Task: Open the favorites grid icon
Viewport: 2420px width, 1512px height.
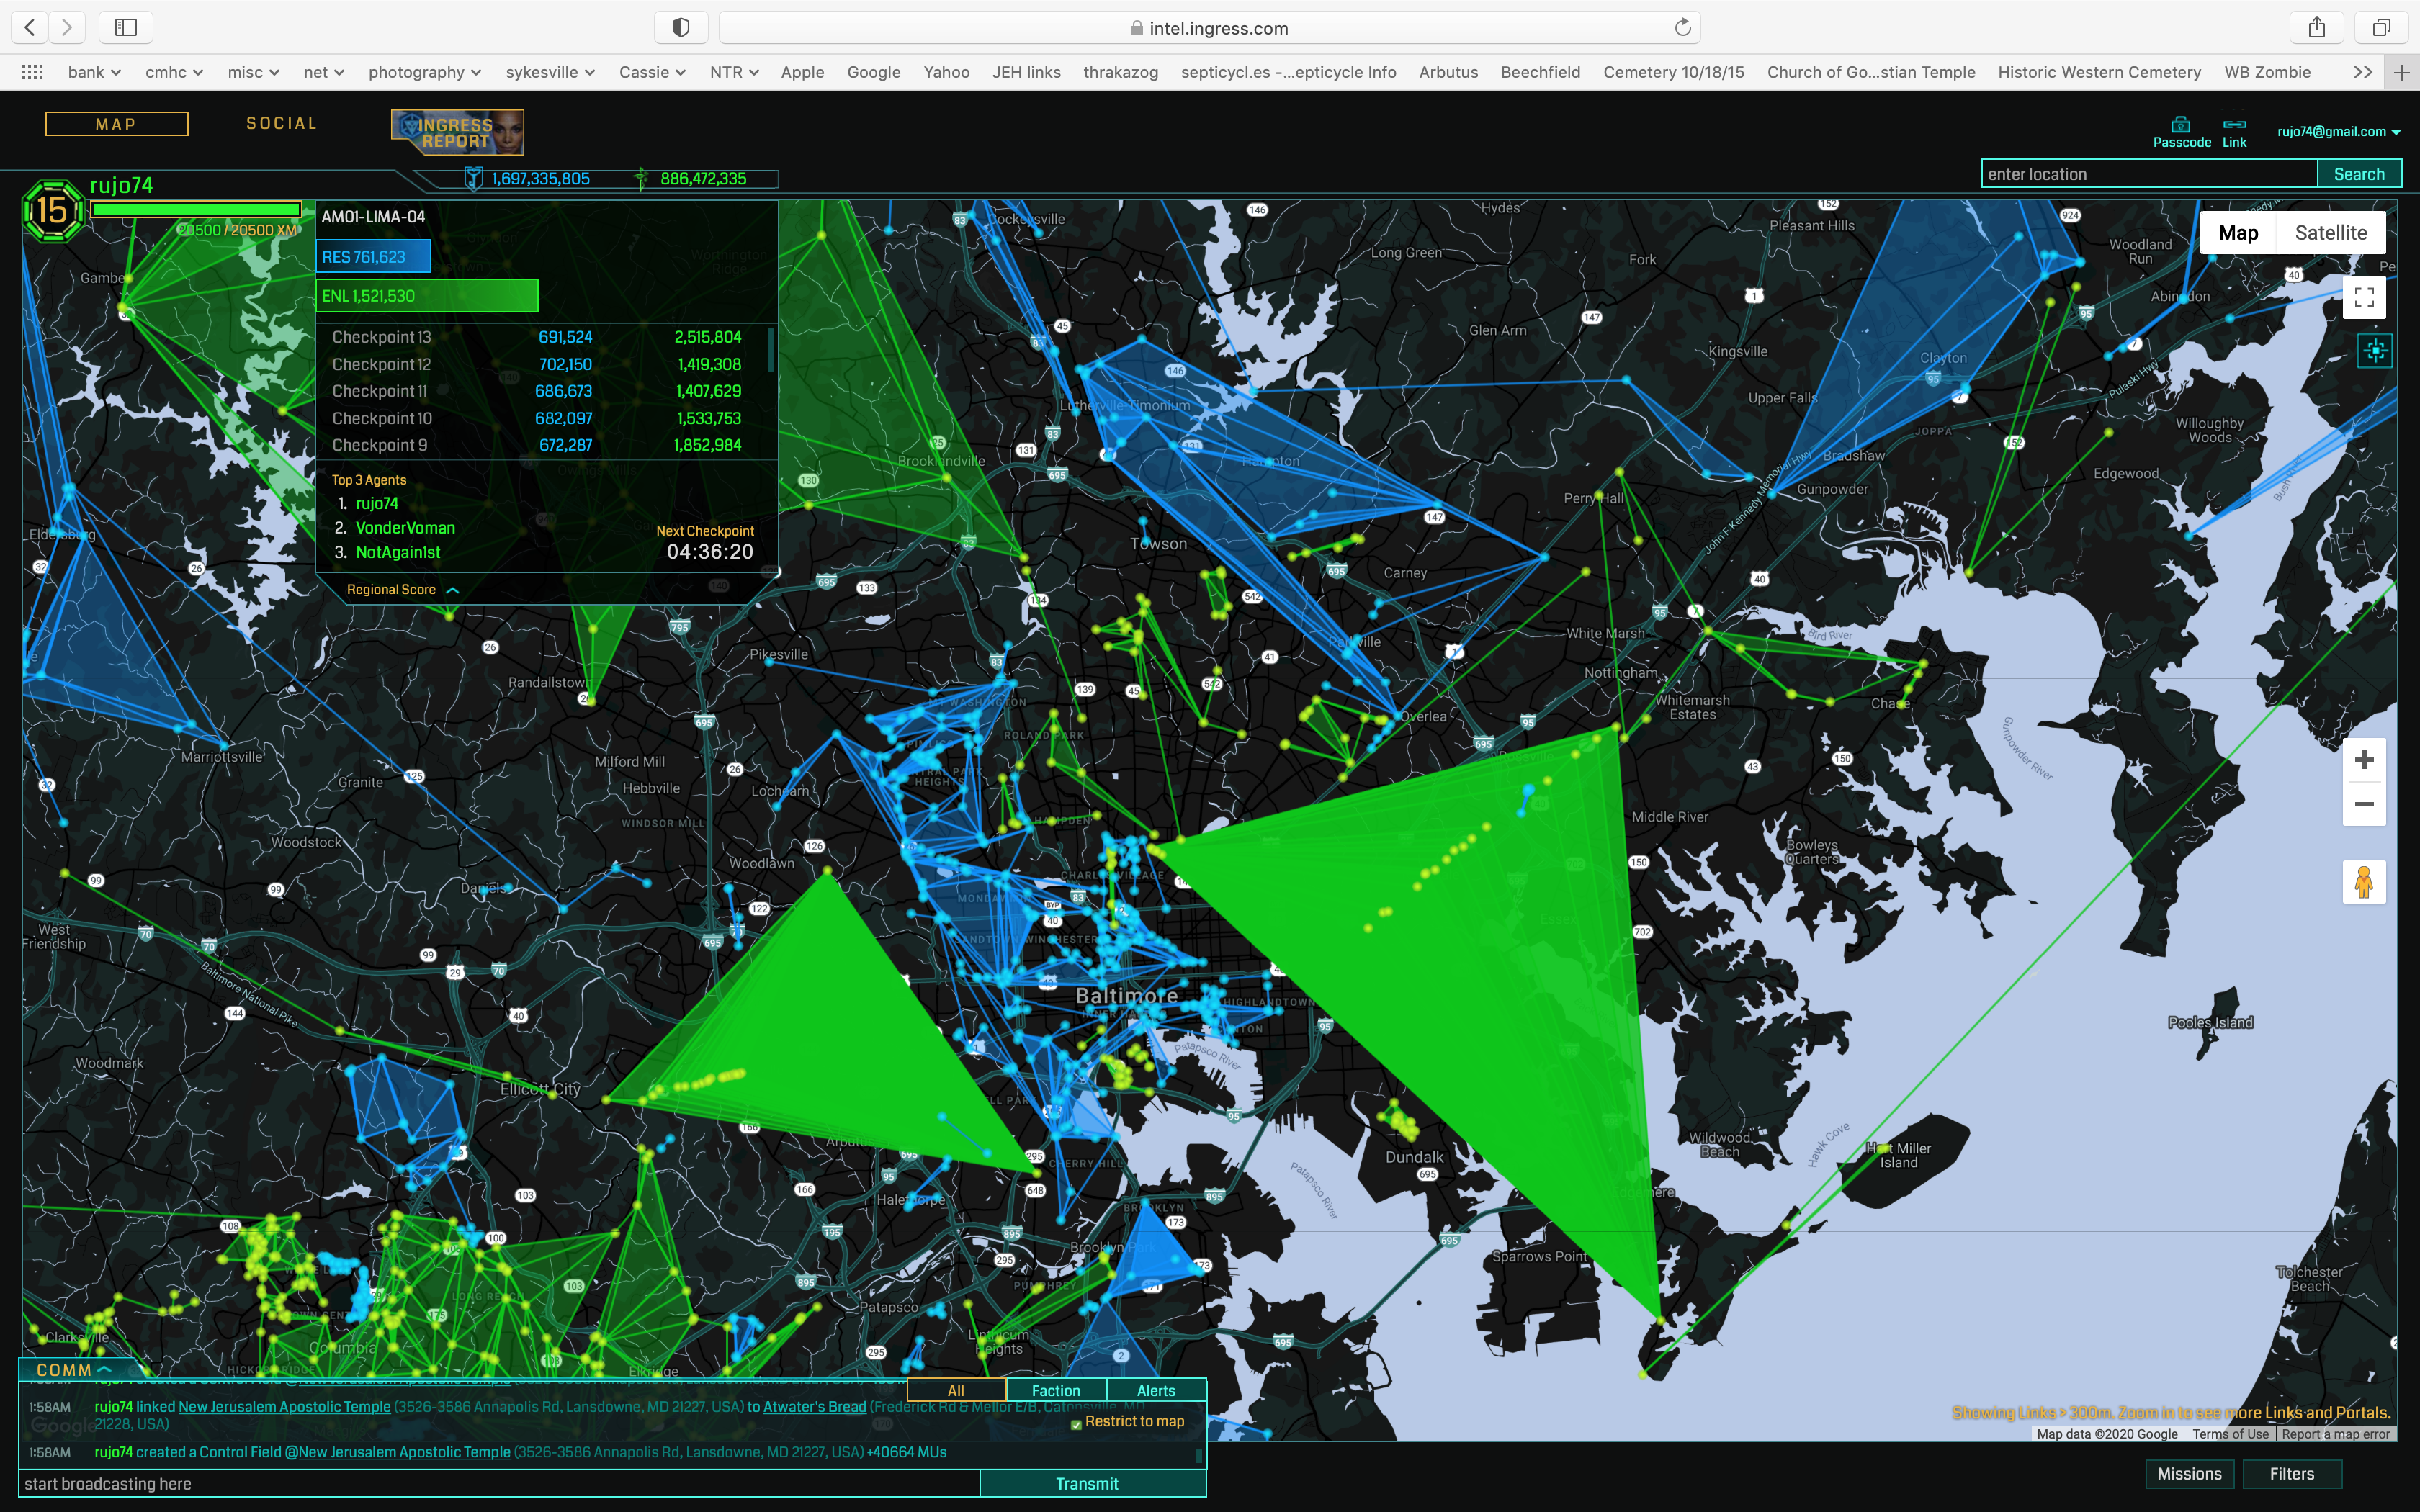Action: 32,72
